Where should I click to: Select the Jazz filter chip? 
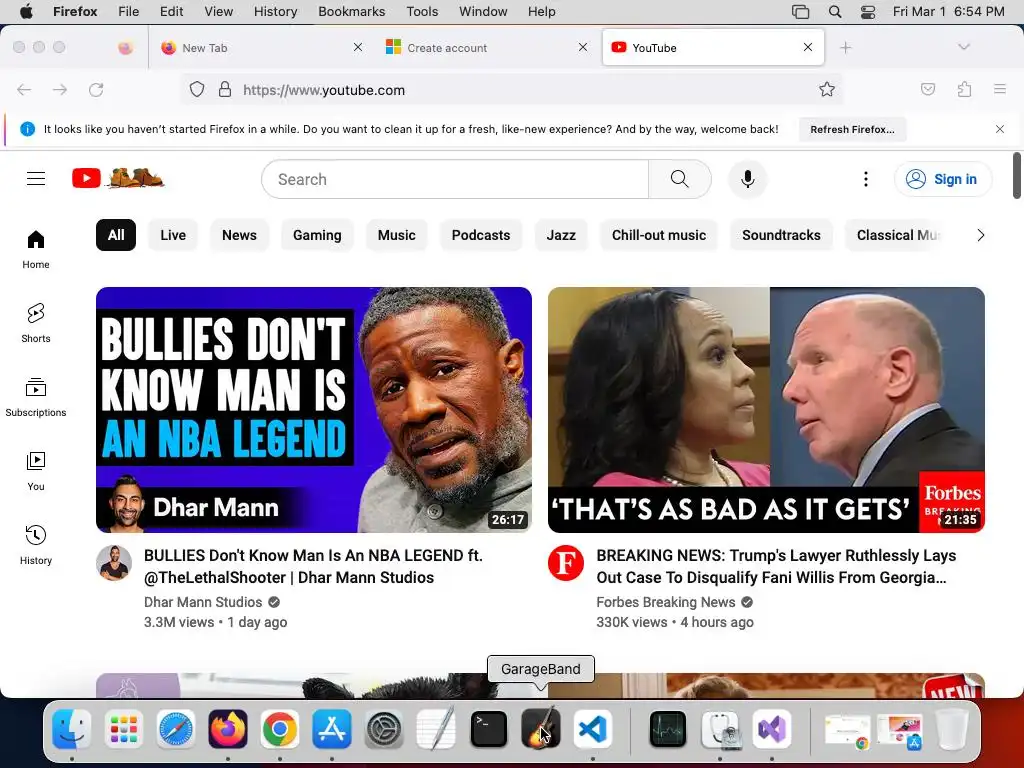[561, 235]
